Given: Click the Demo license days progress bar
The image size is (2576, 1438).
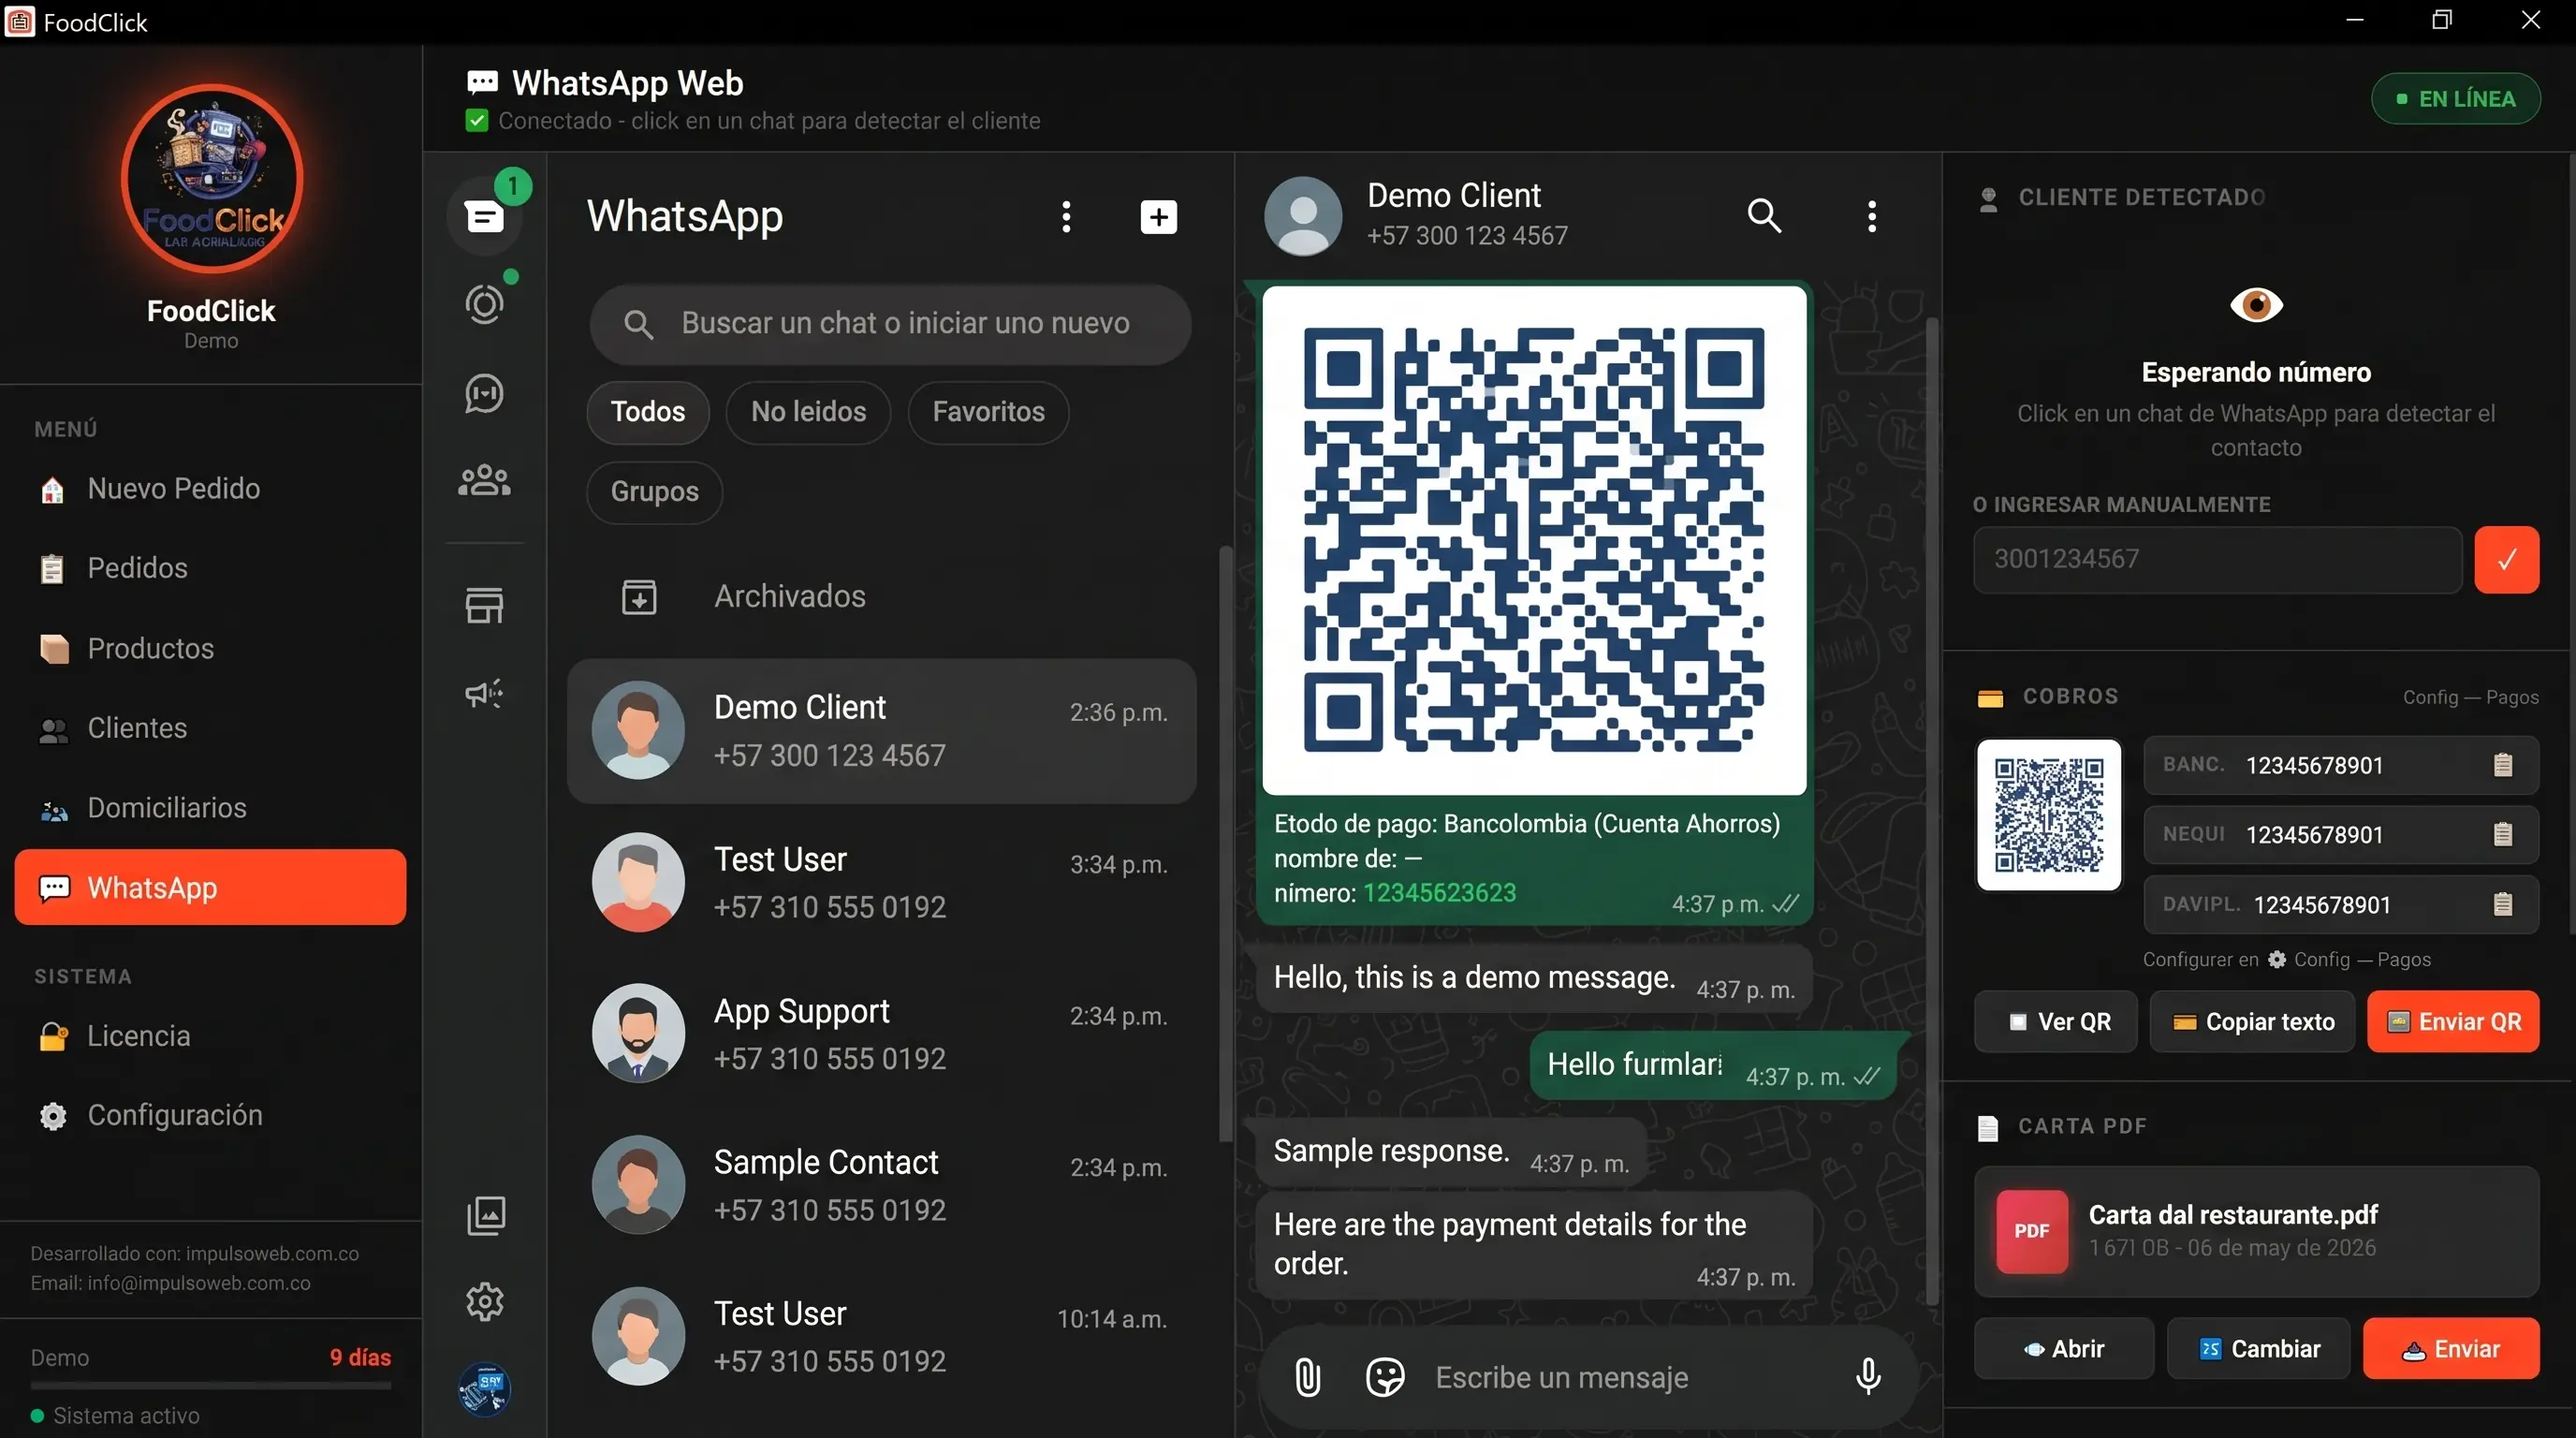Looking at the screenshot, I should click(211, 1386).
